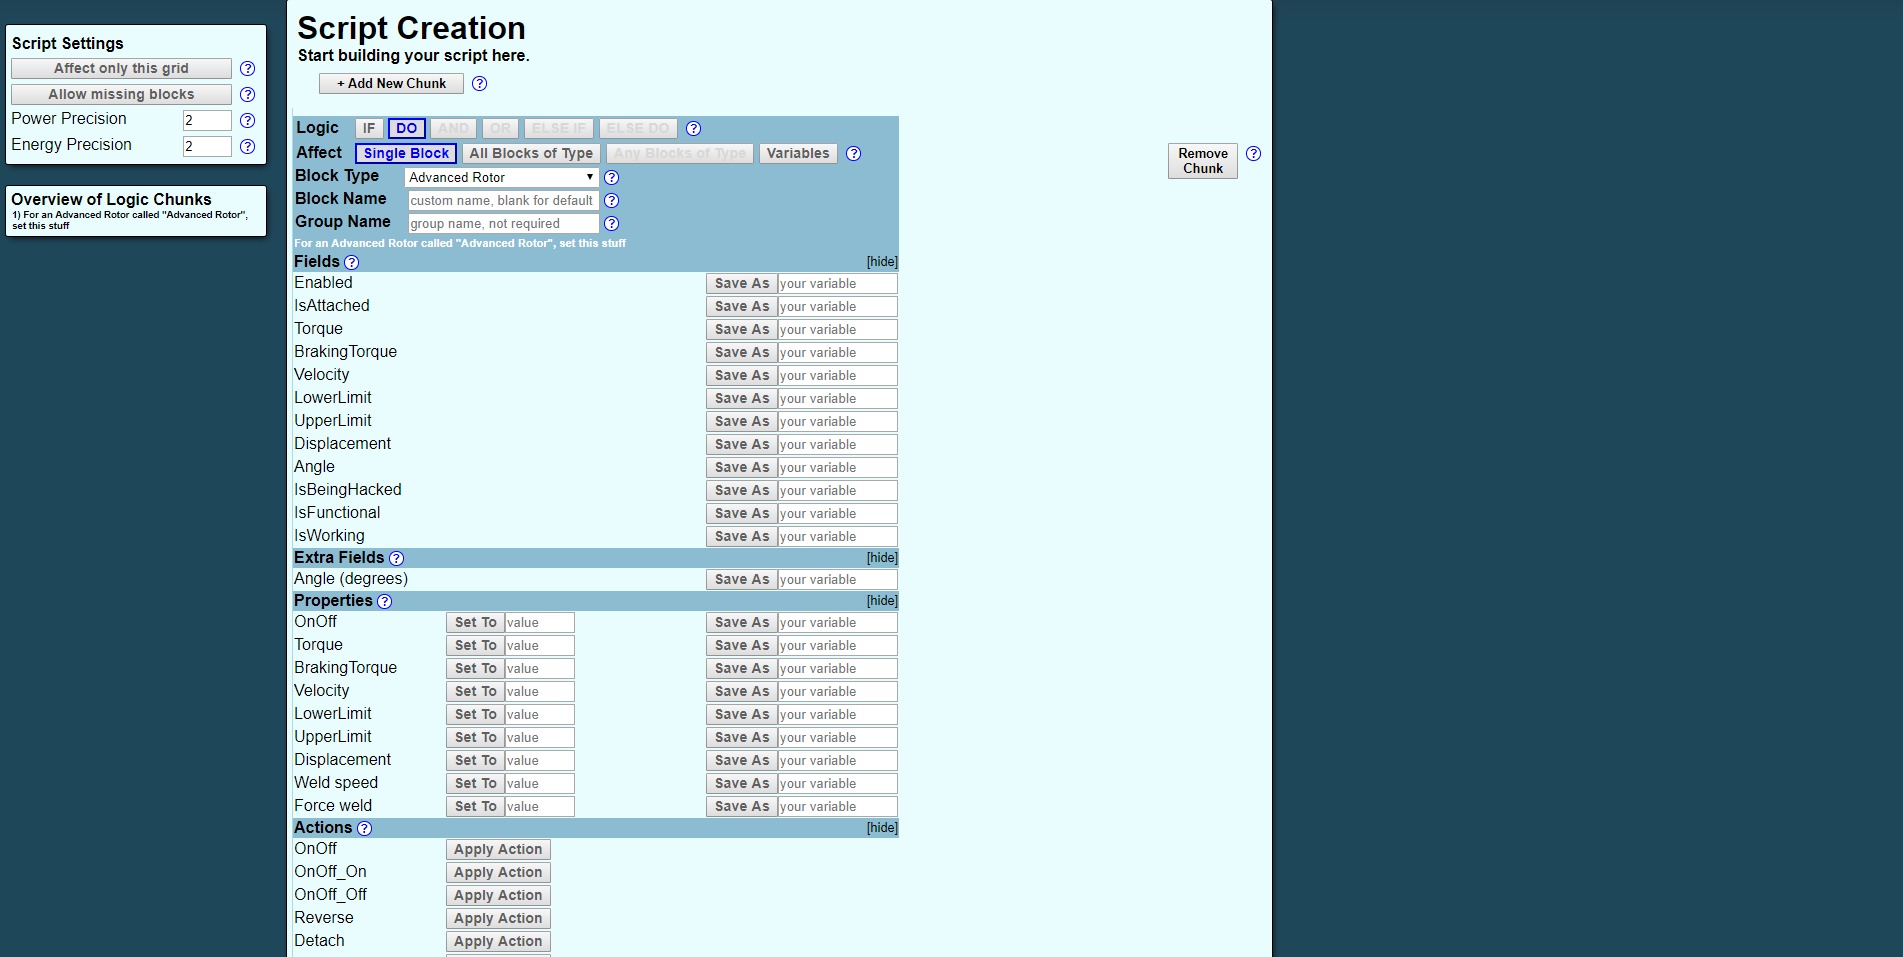
Task: Click help icon next to Affect only this grid
Action: pyautogui.click(x=247, y=69)
